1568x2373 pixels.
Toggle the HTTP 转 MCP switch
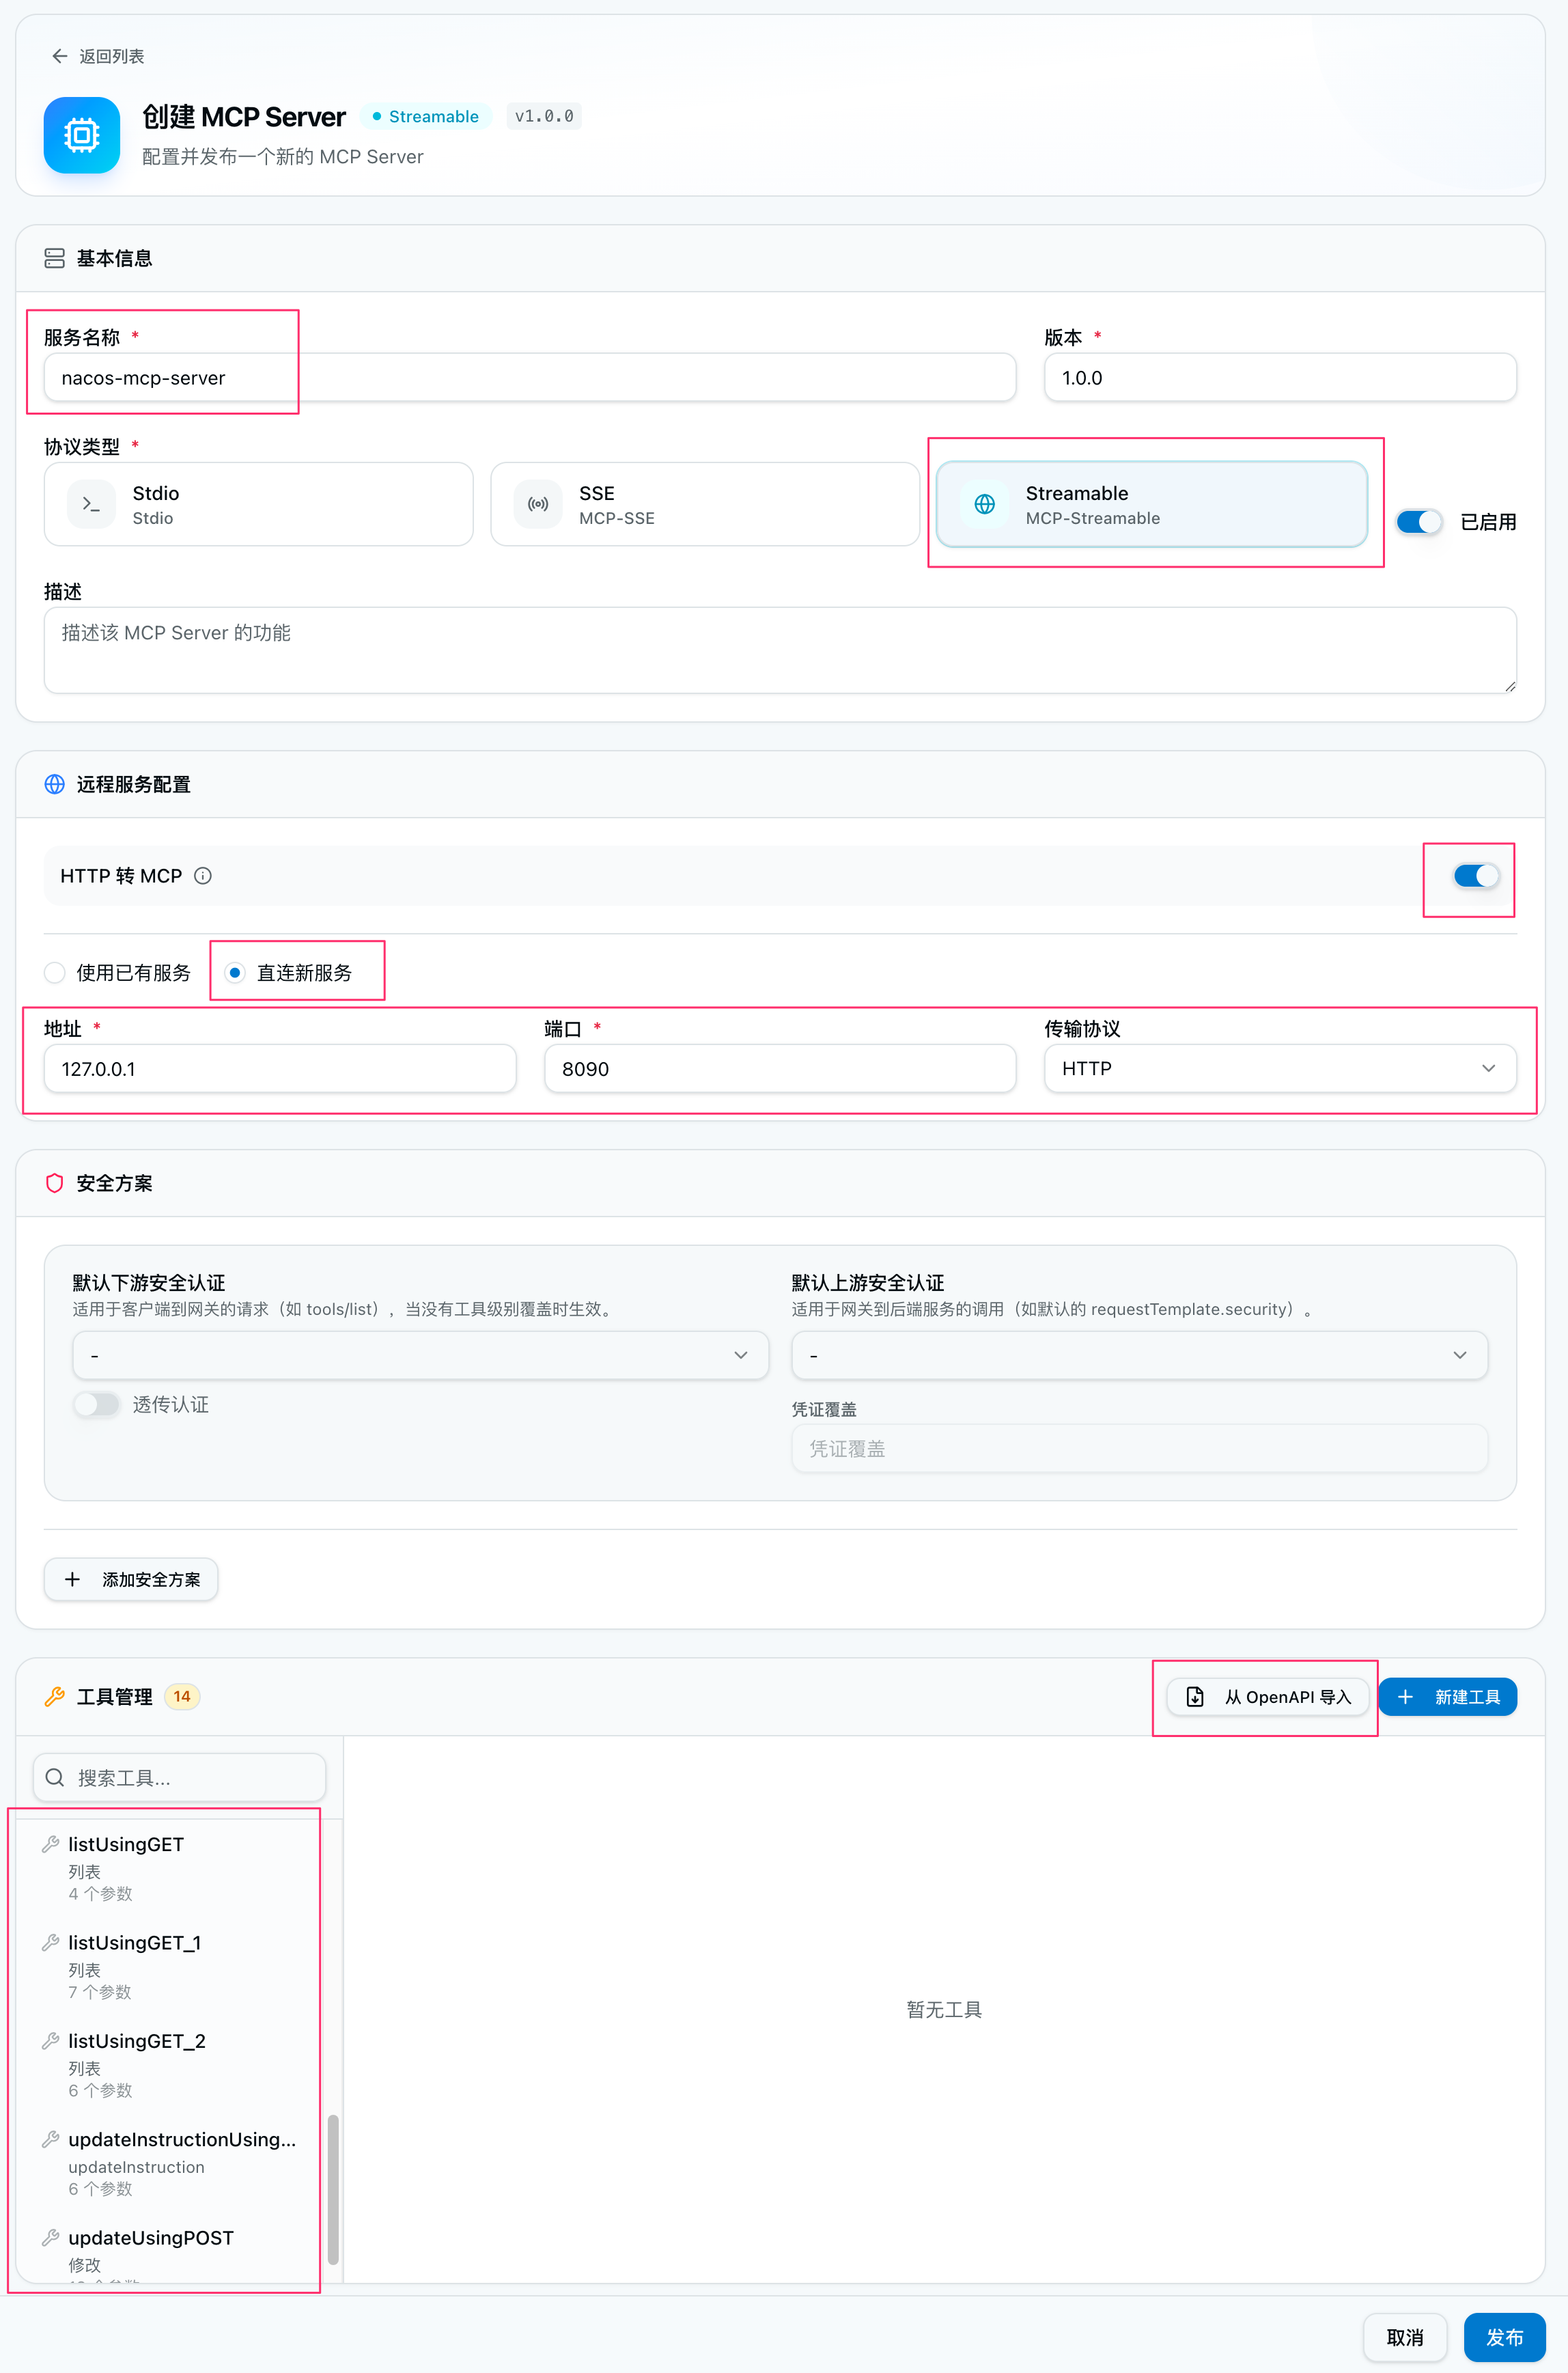point(1476,876)
